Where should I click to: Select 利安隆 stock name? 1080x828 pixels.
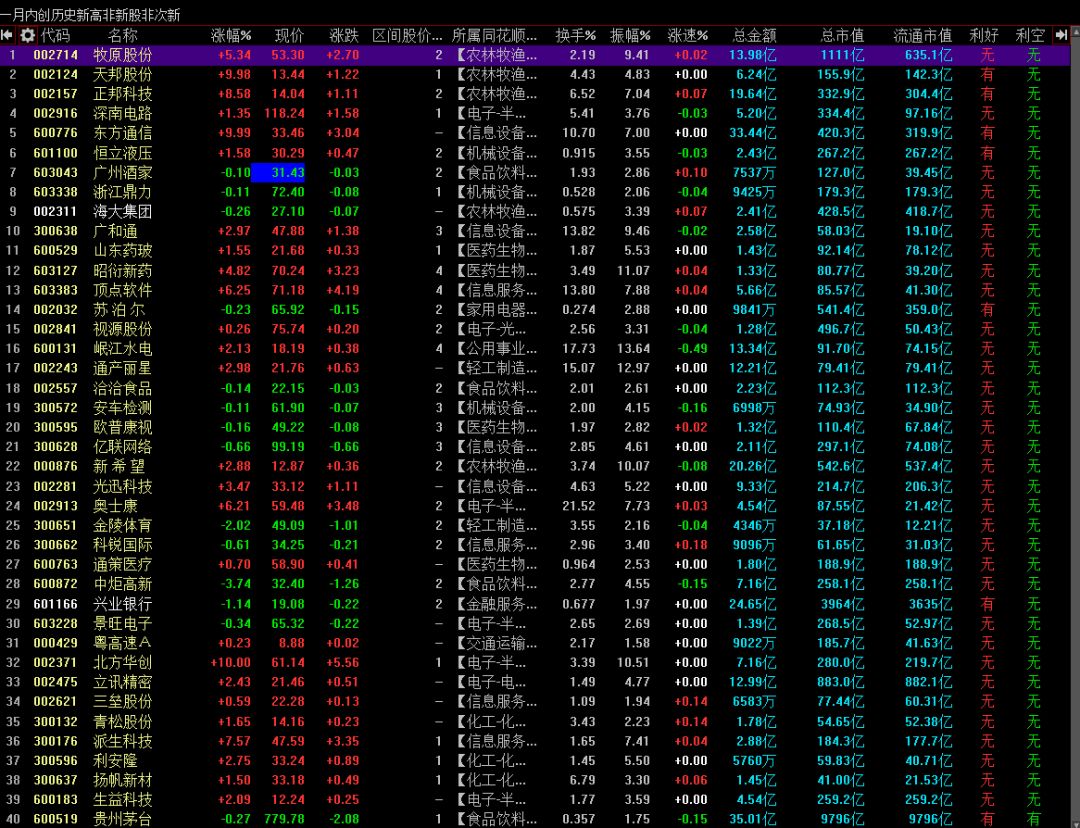coord(115,760)
